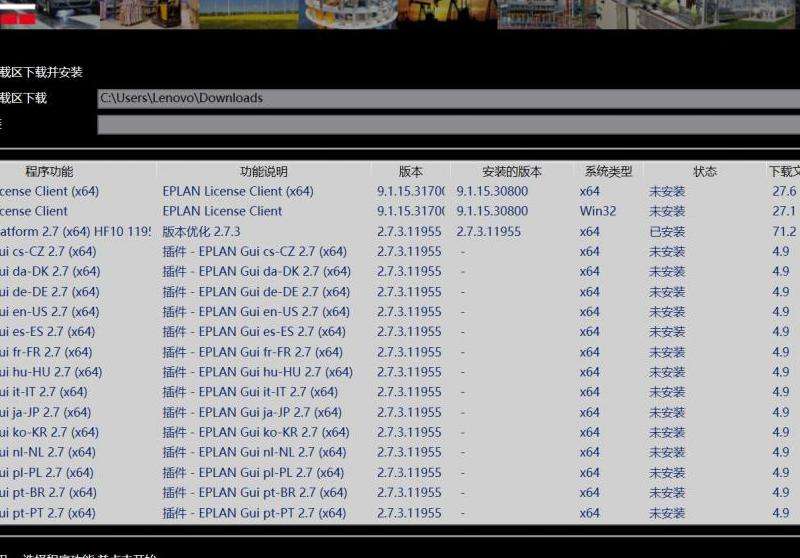Screen dimensions: 800x558
Task: Select 插件 - EPLAN Gui pt-PT 2.7 (x64)
Action: click(255, 513)
